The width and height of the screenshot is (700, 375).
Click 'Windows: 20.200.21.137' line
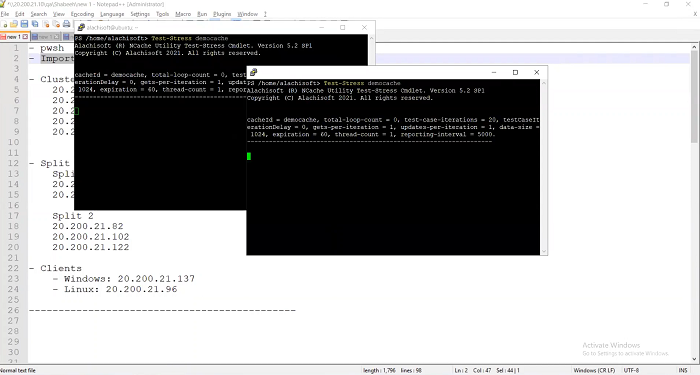tap(129, 279)
